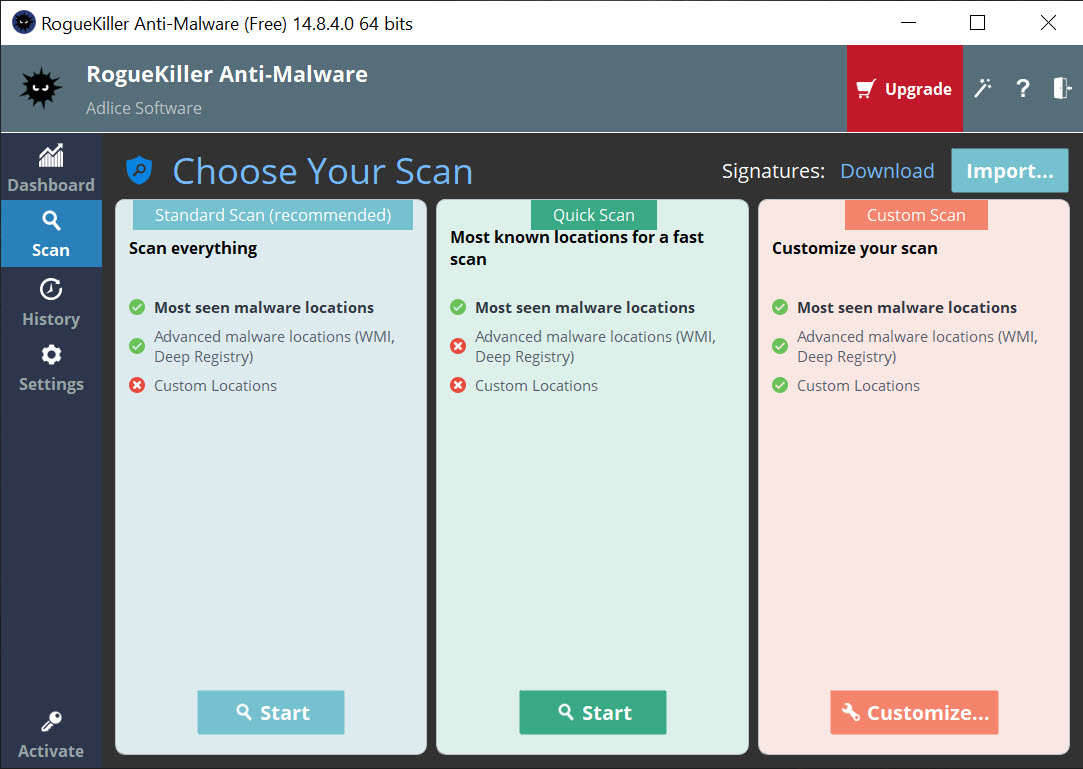Open the Customize... button for Custom Scan

point(914,712)
